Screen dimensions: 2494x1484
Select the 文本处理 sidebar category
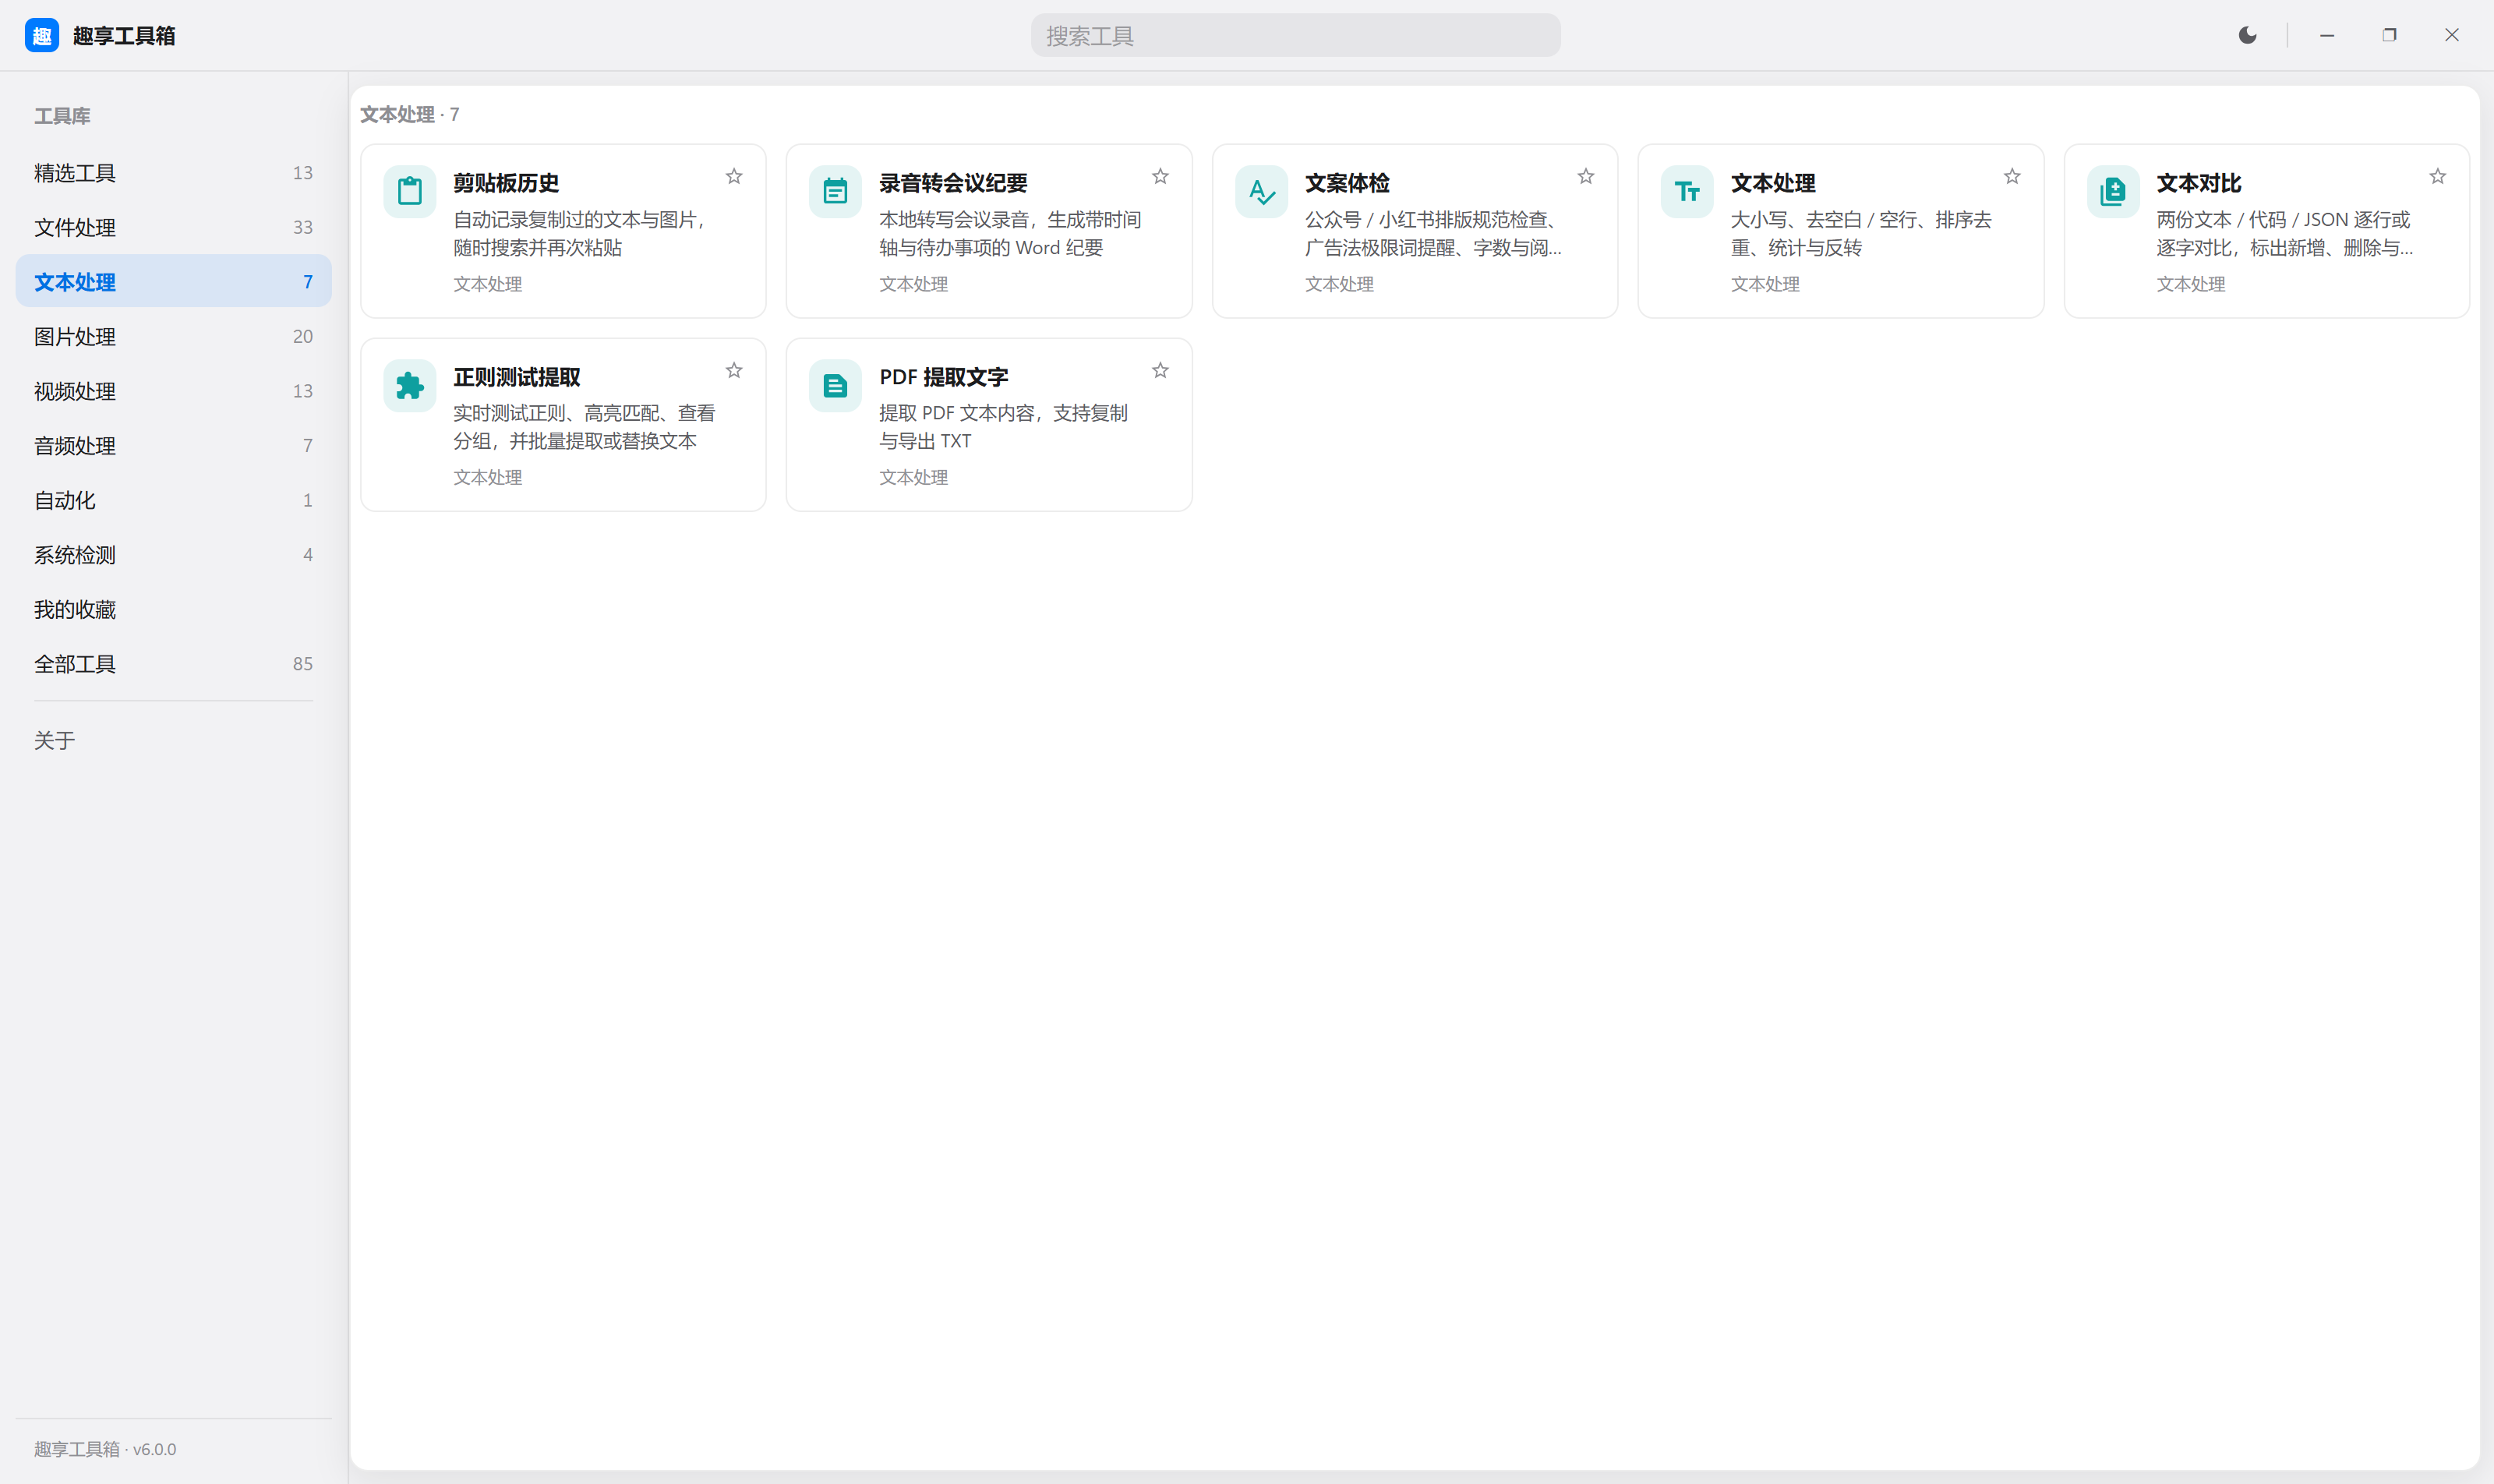pos(174,281)
